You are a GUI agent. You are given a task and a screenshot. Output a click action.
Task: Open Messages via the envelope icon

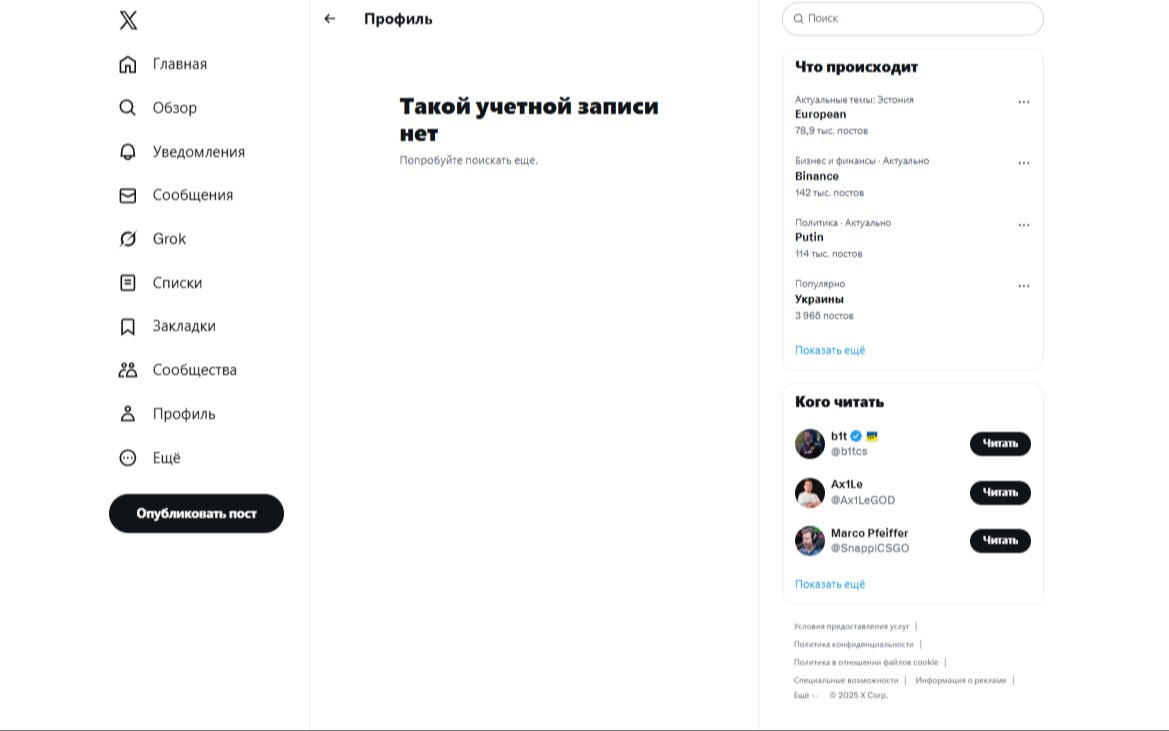pyautogui.click(x=128, y=196)
